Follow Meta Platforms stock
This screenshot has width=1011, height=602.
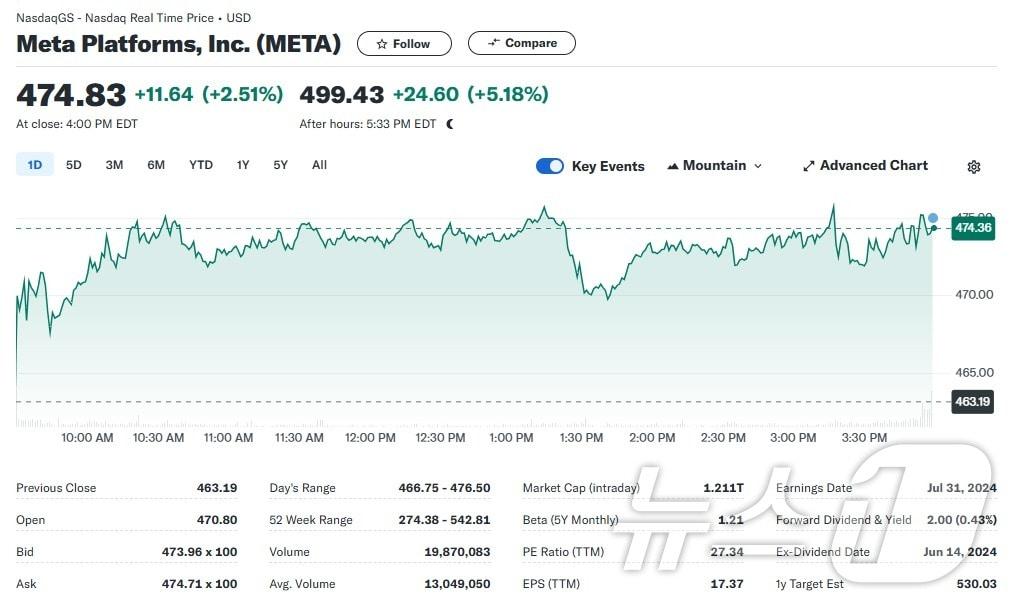click(x=404, y=44)
